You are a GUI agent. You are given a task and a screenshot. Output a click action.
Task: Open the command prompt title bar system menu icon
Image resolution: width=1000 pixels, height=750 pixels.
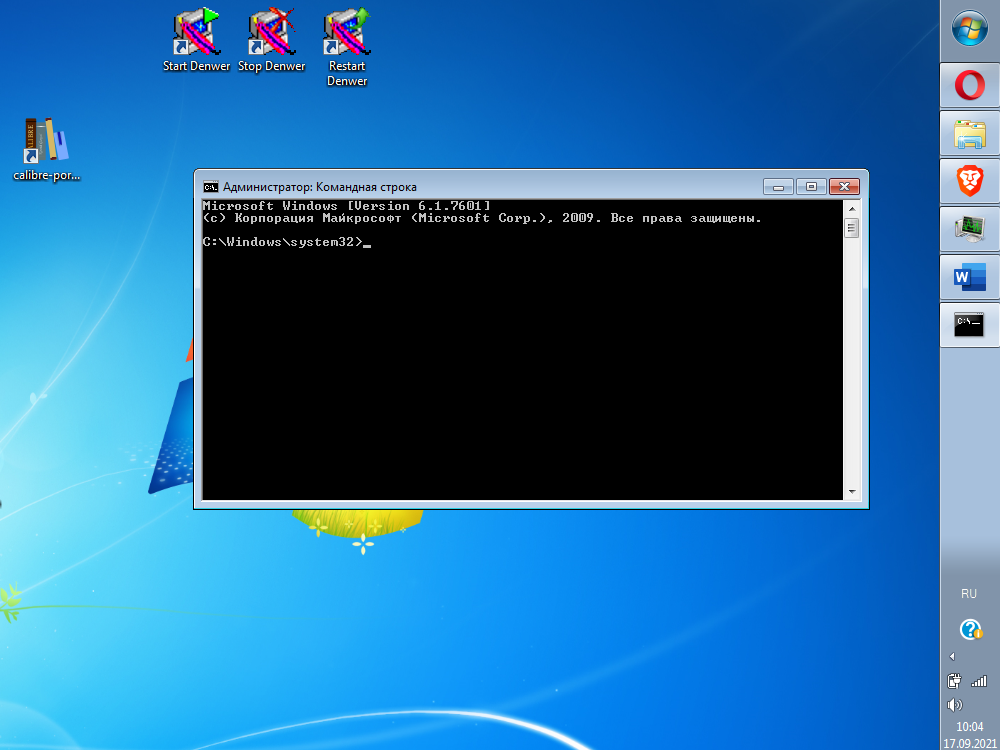(210, 187)
